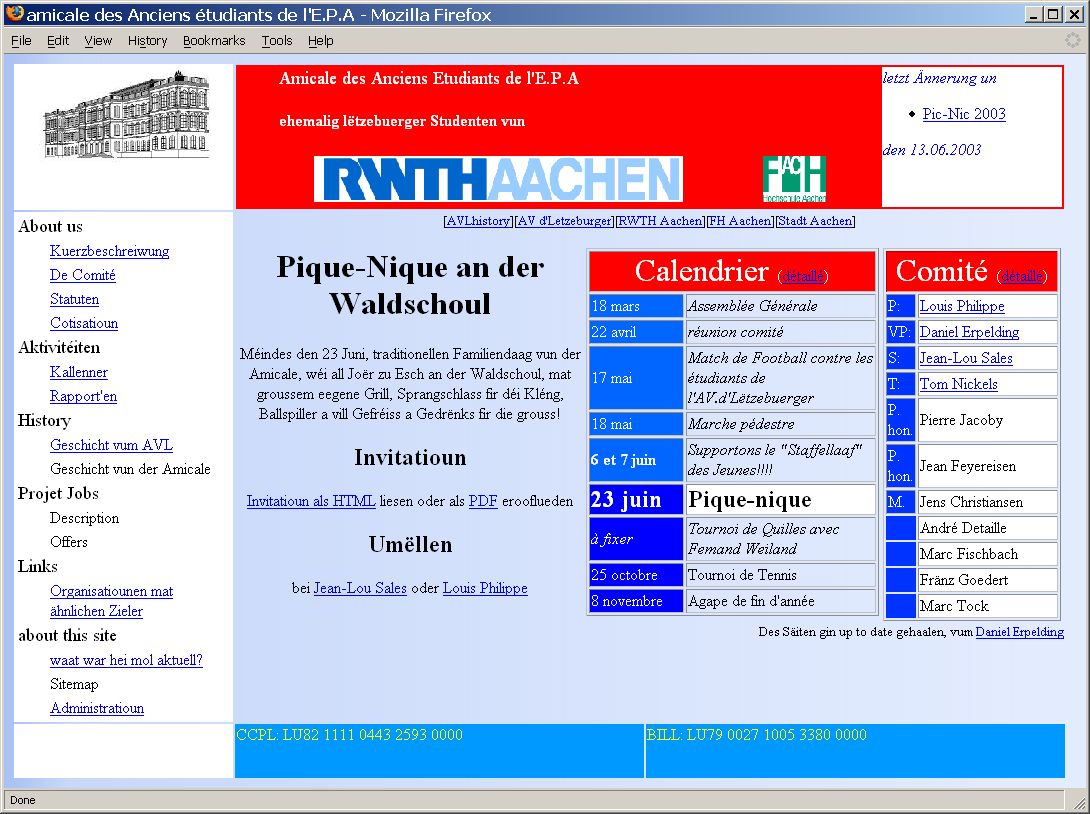1090x814 pixels.
Task: Click the 'Agape de fin d'année' entry
Action: [780, 601]
